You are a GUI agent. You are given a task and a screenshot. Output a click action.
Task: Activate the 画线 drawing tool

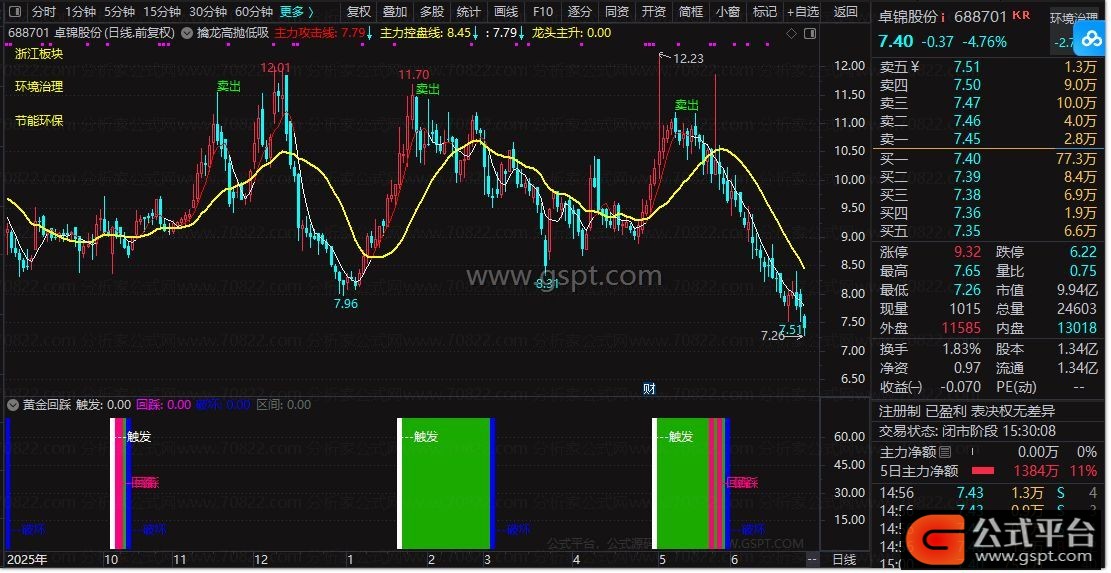505,12
